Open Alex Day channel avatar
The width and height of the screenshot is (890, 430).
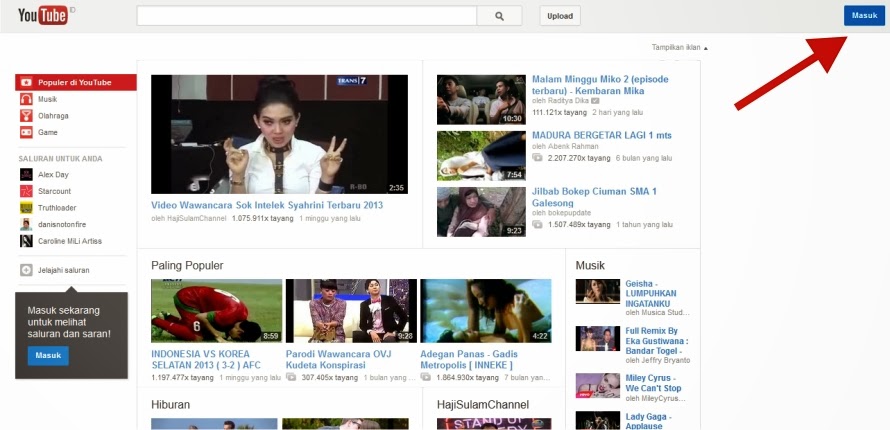pyautogui.click(x=26, y=175)
